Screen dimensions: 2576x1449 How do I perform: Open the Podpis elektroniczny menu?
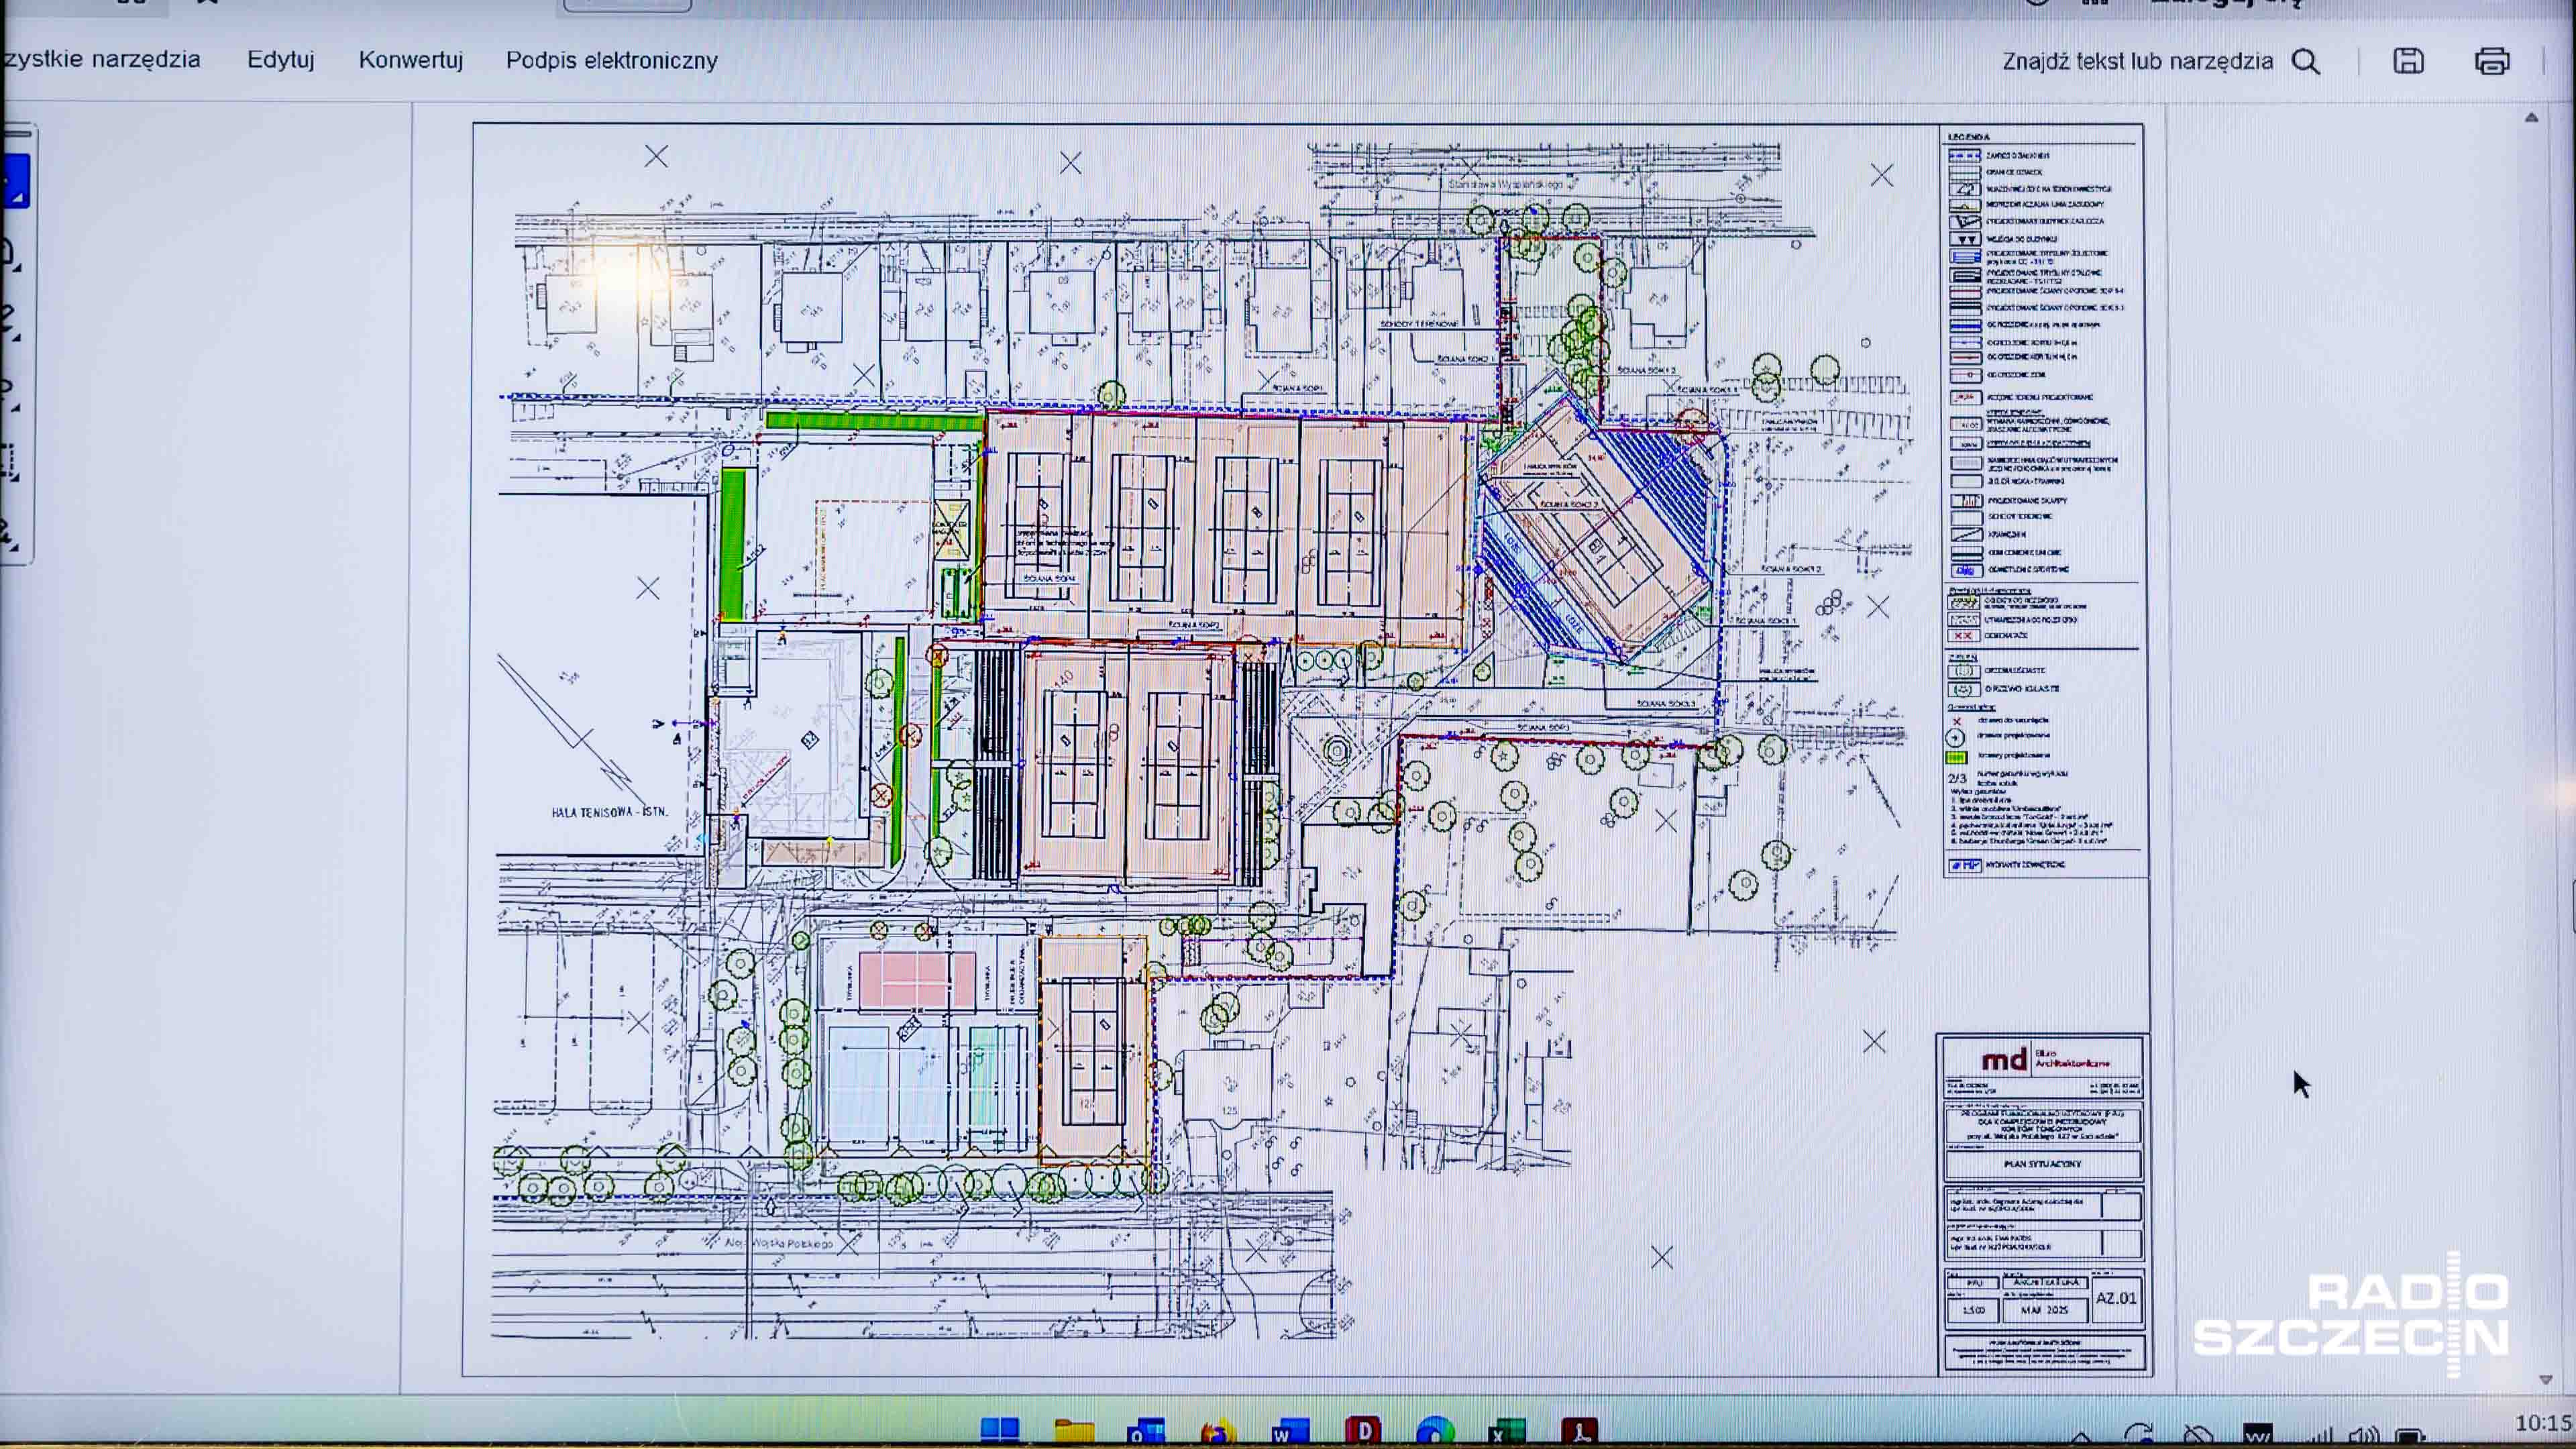coord(611,61)
